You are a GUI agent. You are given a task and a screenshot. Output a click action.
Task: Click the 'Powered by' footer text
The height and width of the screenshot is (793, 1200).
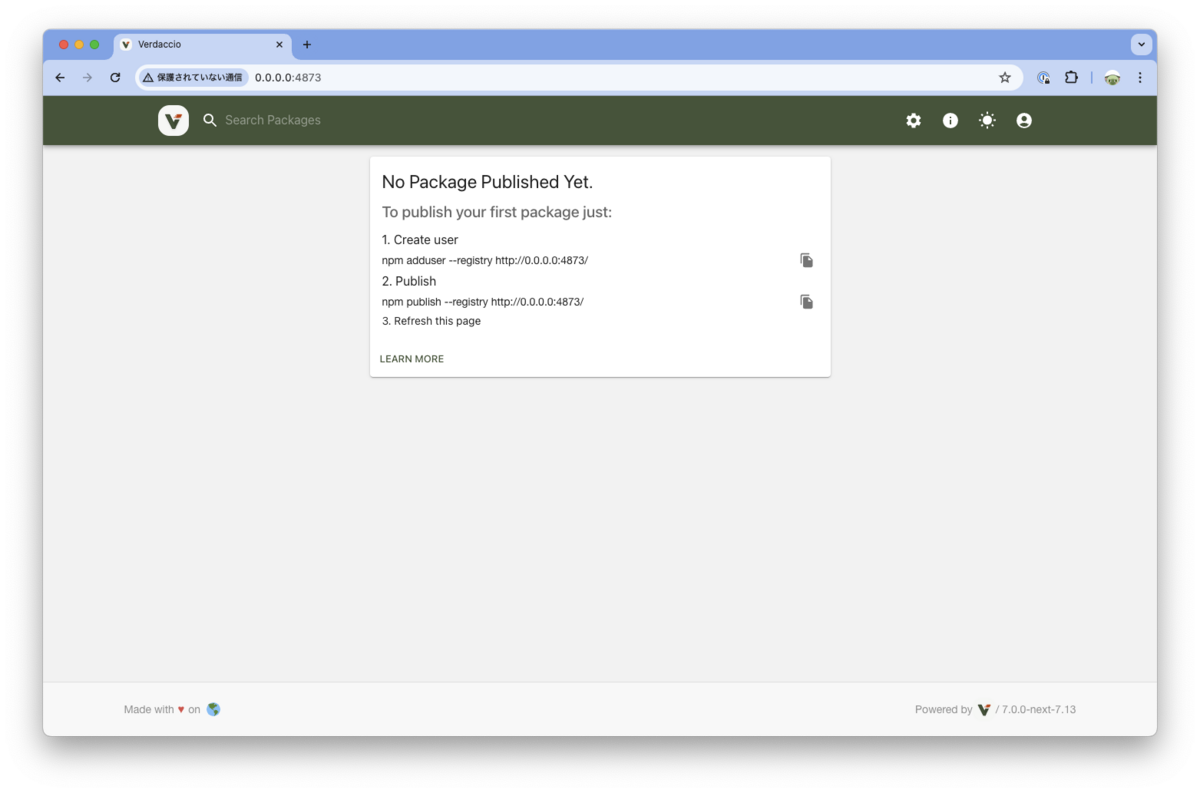(x=943, y=709)
